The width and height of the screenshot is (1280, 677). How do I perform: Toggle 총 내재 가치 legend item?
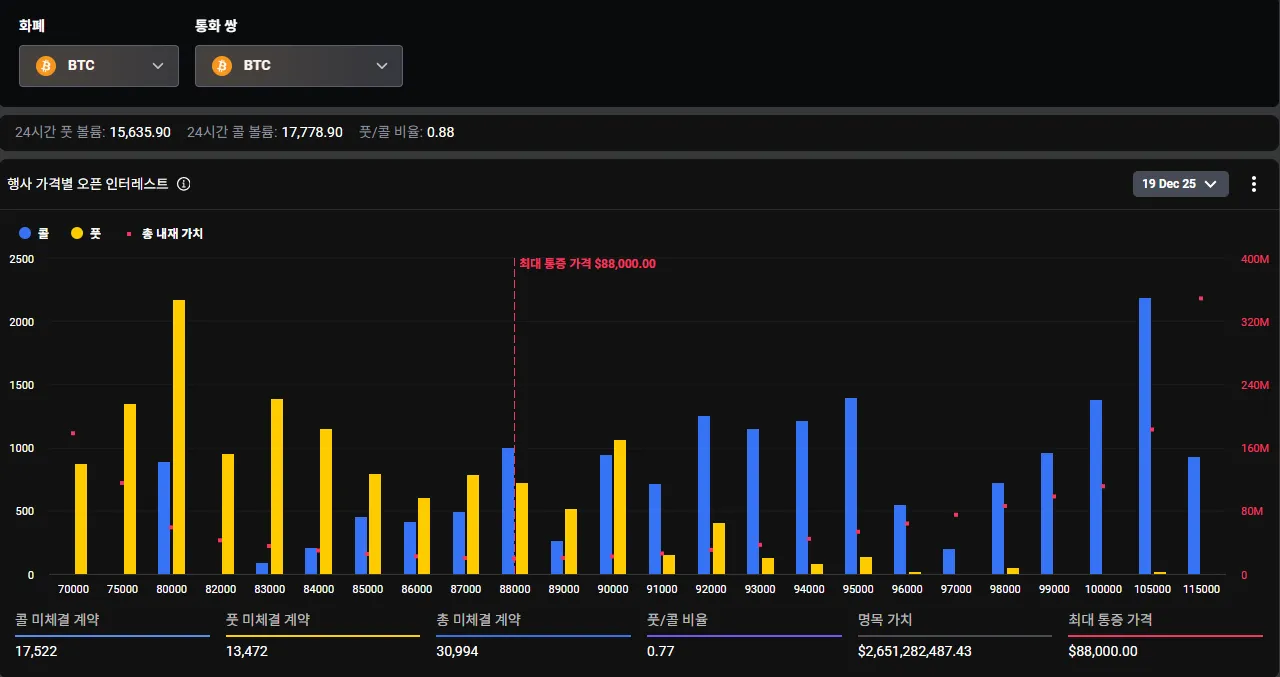(x=164, y=233)
